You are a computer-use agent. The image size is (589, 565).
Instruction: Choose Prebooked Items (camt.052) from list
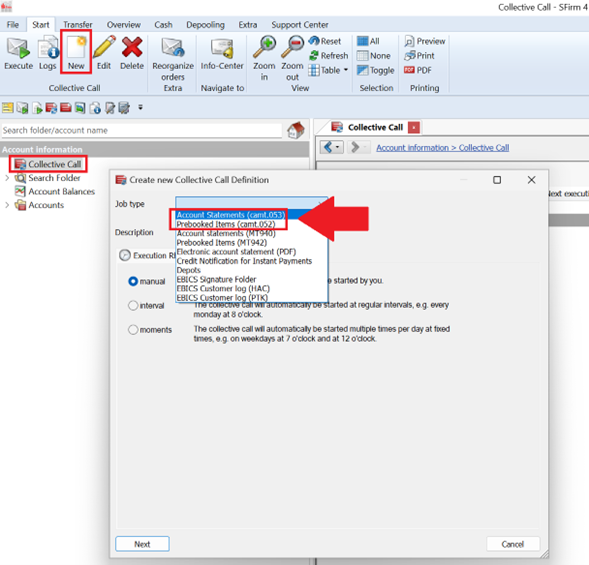coord(226,224)
